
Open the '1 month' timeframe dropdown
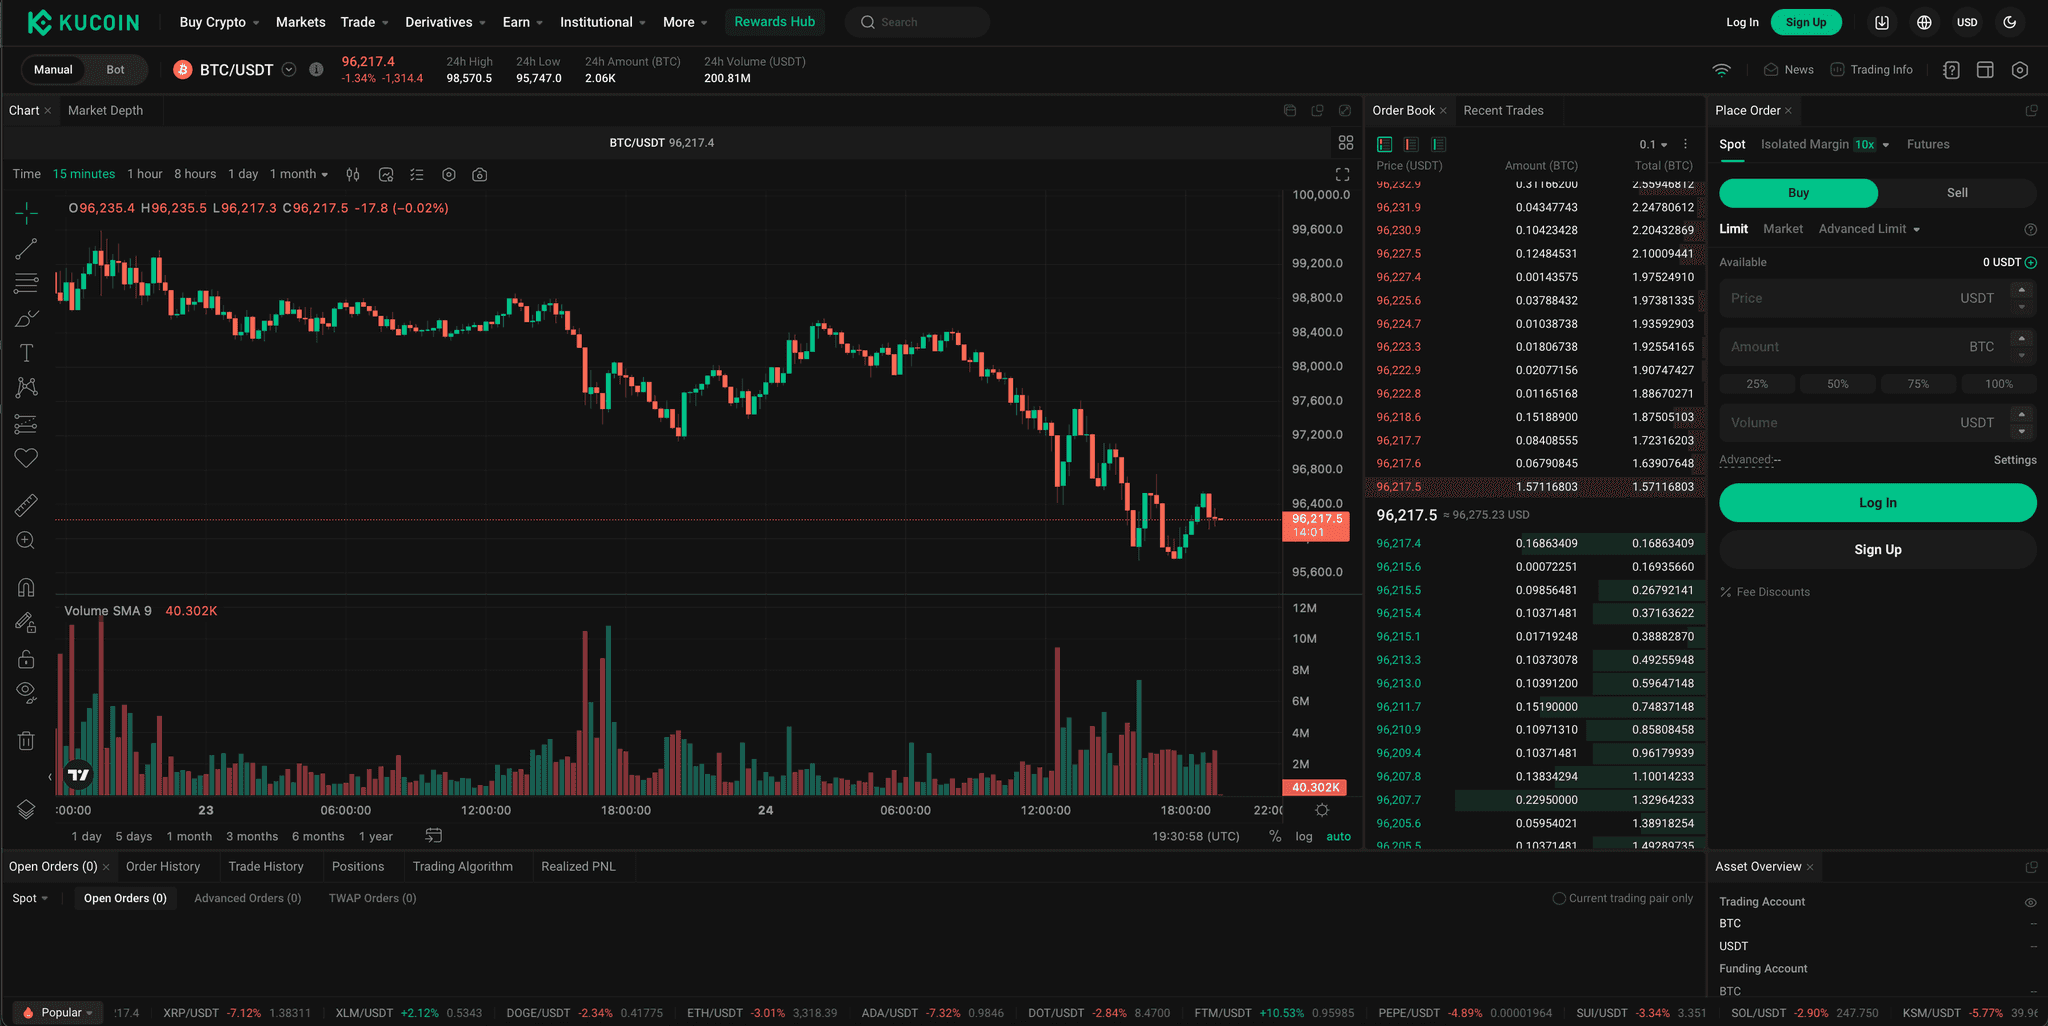[298, 173]
